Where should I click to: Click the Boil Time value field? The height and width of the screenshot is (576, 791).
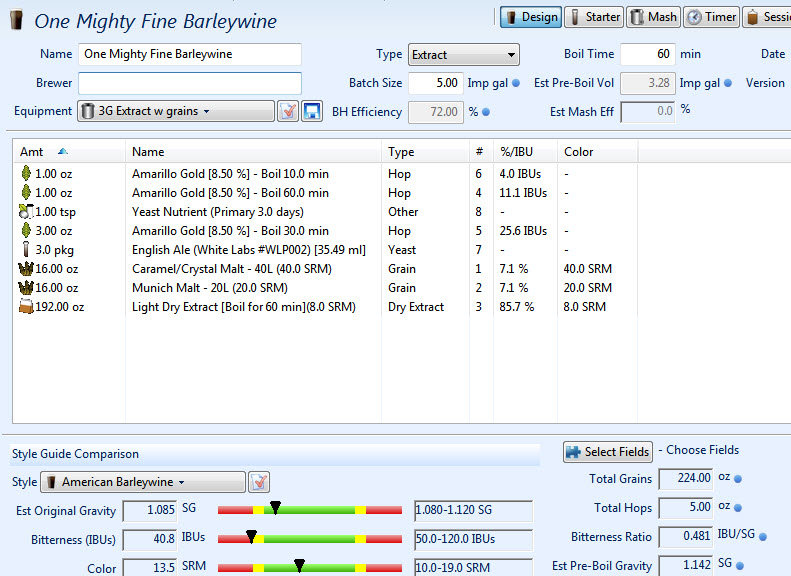pos(647,54)
